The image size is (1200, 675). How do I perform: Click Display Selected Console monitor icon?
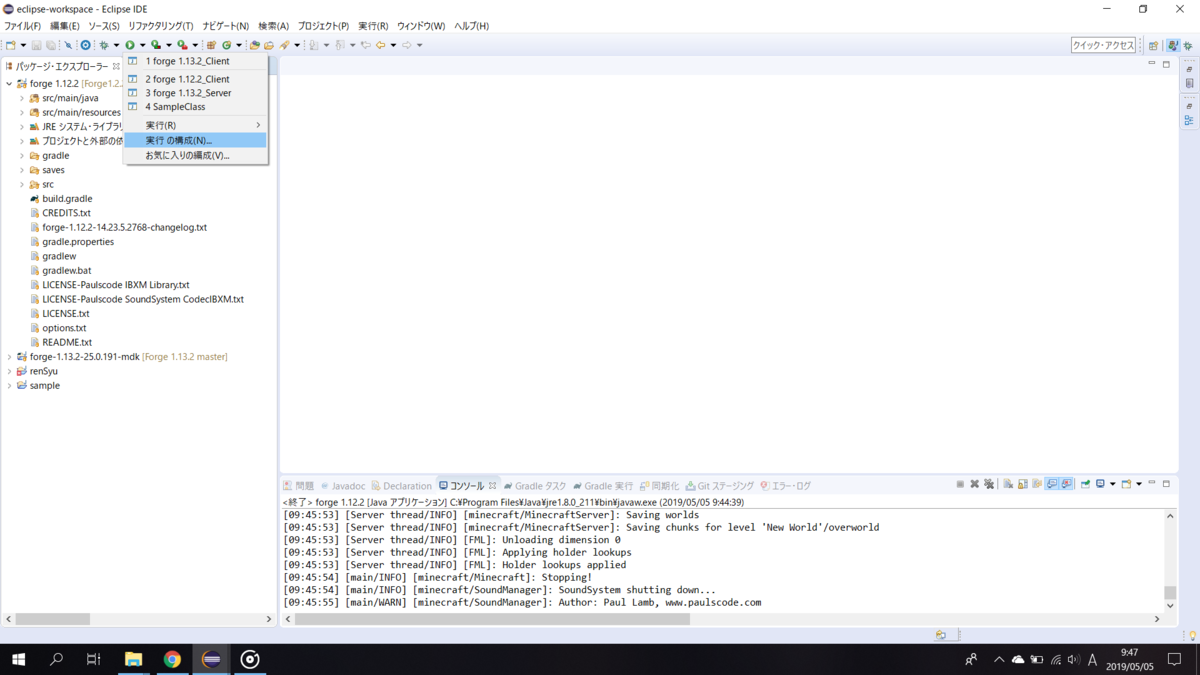(x=1100, y=484)
